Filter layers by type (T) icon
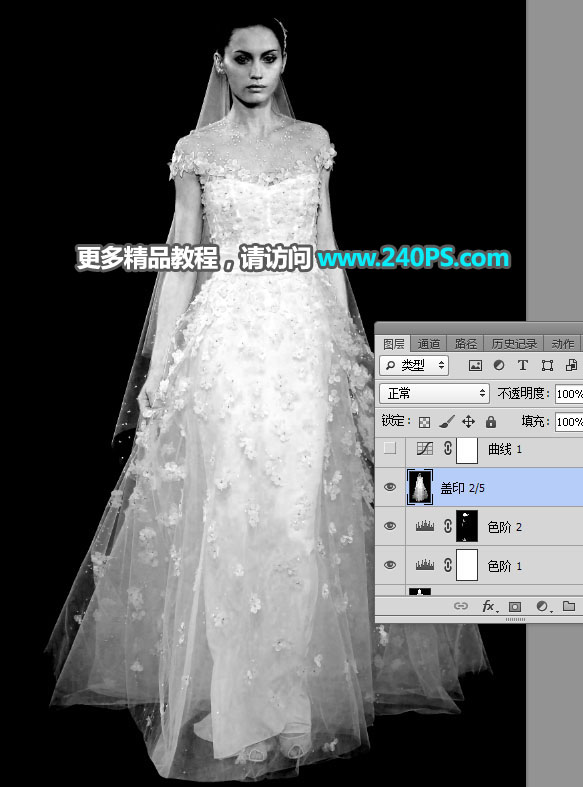Viewport: 583px width, 787px height. [x=523, y=365]
